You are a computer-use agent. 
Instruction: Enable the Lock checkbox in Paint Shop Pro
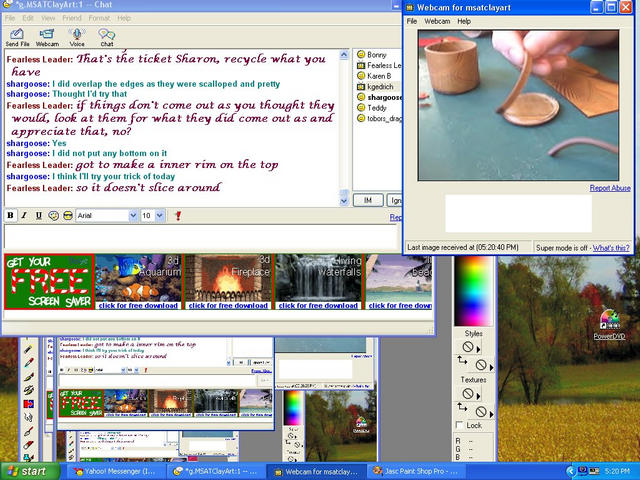[460, 425]
